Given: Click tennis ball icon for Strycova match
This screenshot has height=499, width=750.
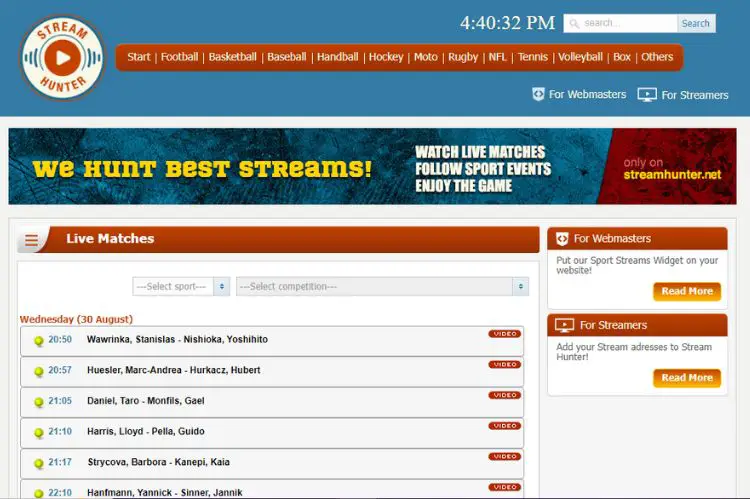Looking at the screenshot, I should pyautogui.click(x=39, y=463).
